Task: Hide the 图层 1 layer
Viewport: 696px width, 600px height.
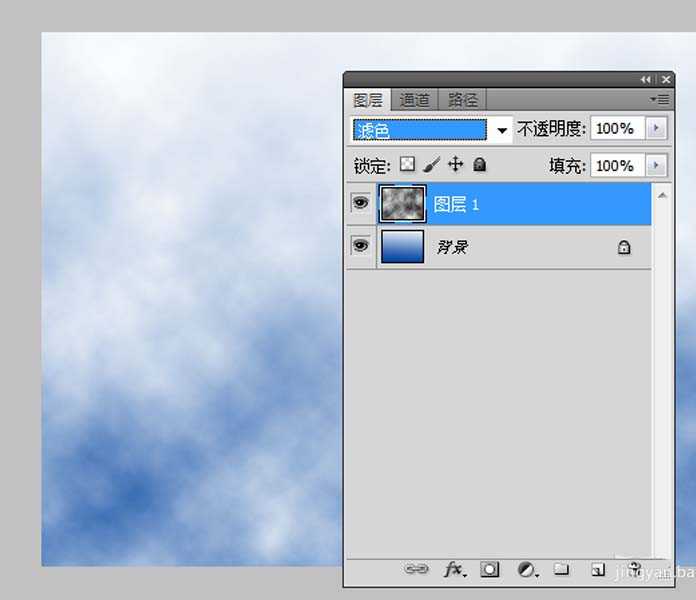Action: [360, 204]
